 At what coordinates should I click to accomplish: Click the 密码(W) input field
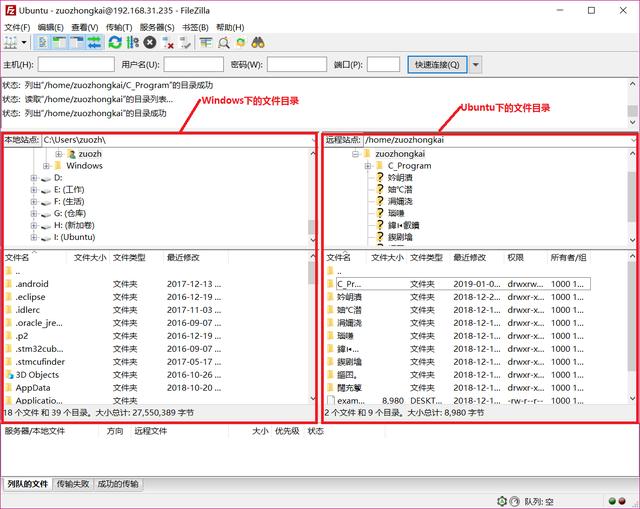click(x=297, y=64)
